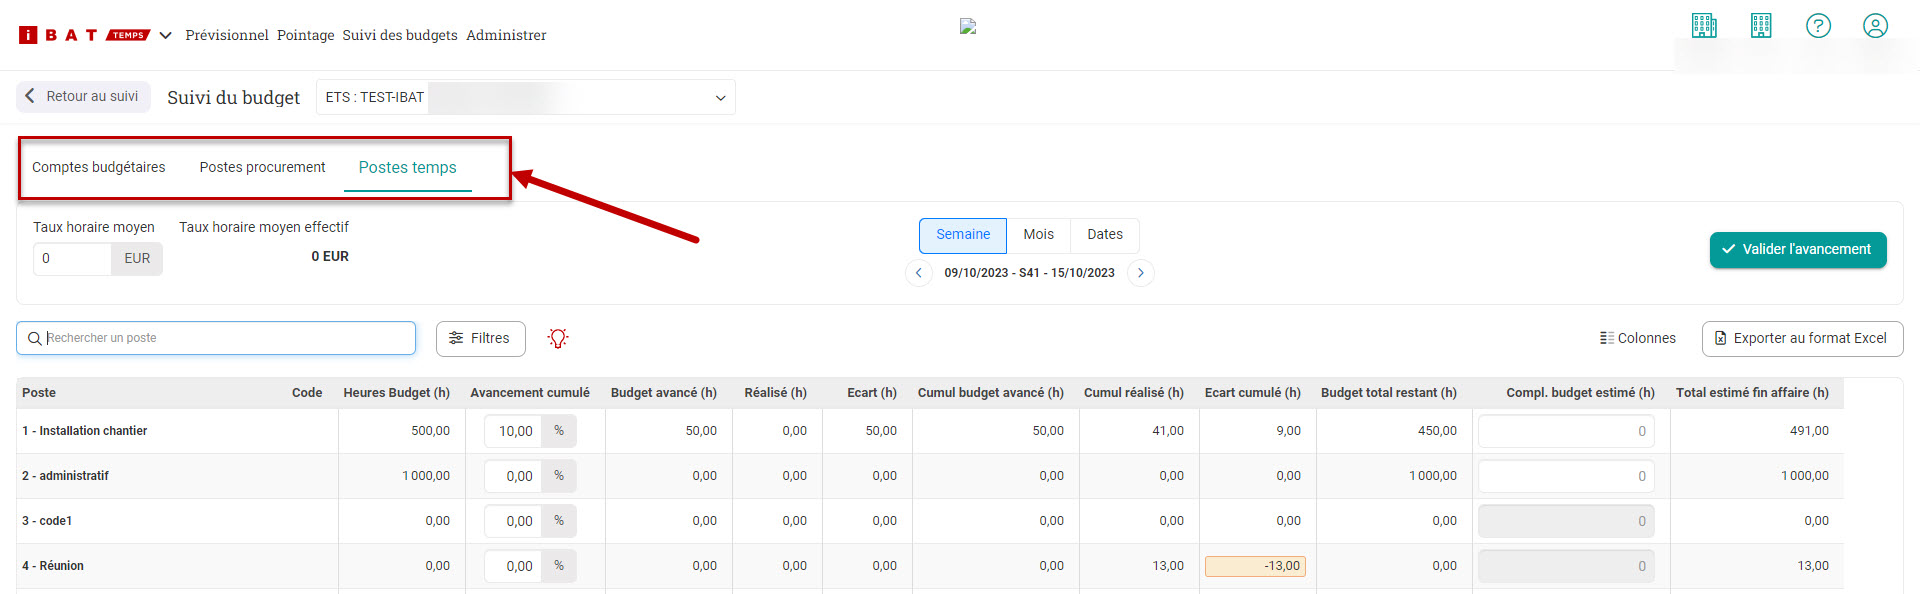Open the user profile icon
1920x594 pixels.
point(1875,26)
